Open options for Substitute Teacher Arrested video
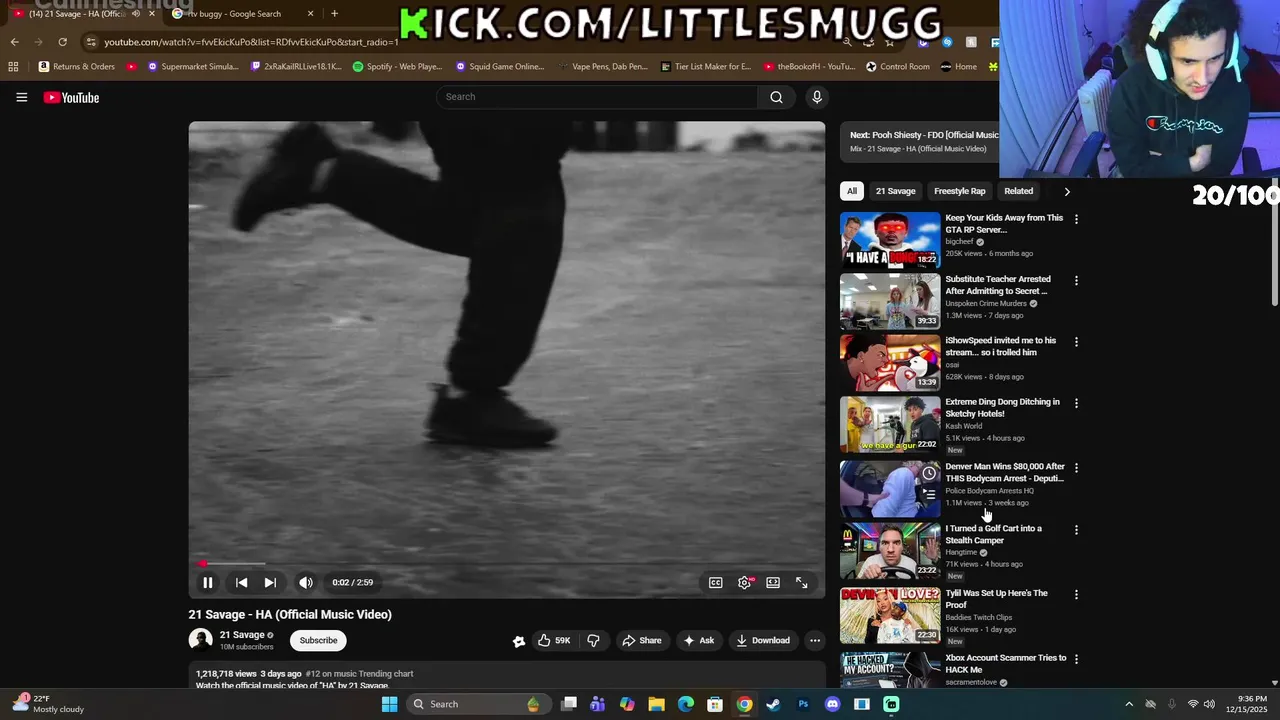This screenshot has height=720, width=1280. 1076,280
